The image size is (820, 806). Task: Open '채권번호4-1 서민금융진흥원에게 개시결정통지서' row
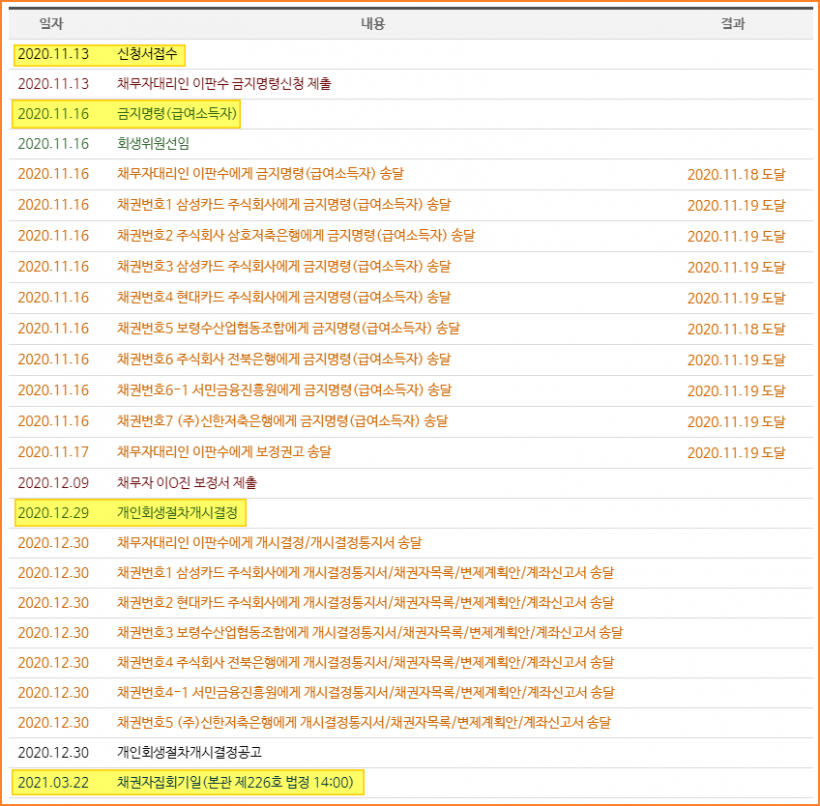[366, 692]
